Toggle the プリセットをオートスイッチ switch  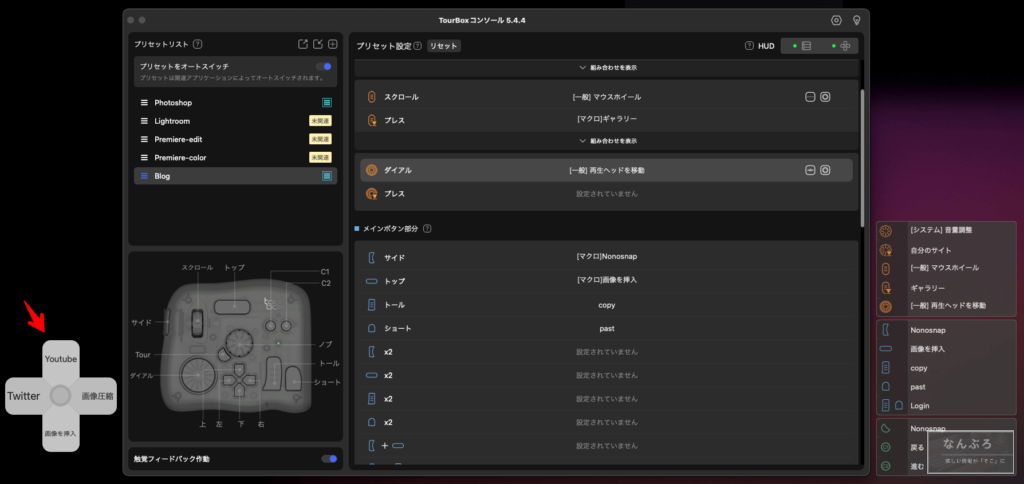324,66
